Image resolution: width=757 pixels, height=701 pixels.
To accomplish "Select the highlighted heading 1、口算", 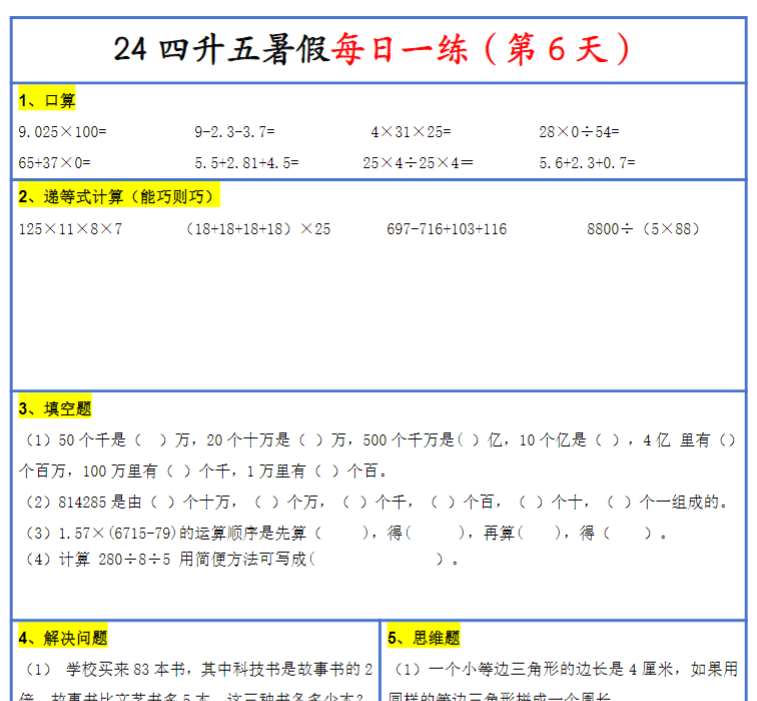I will click(x=47, y=100).
